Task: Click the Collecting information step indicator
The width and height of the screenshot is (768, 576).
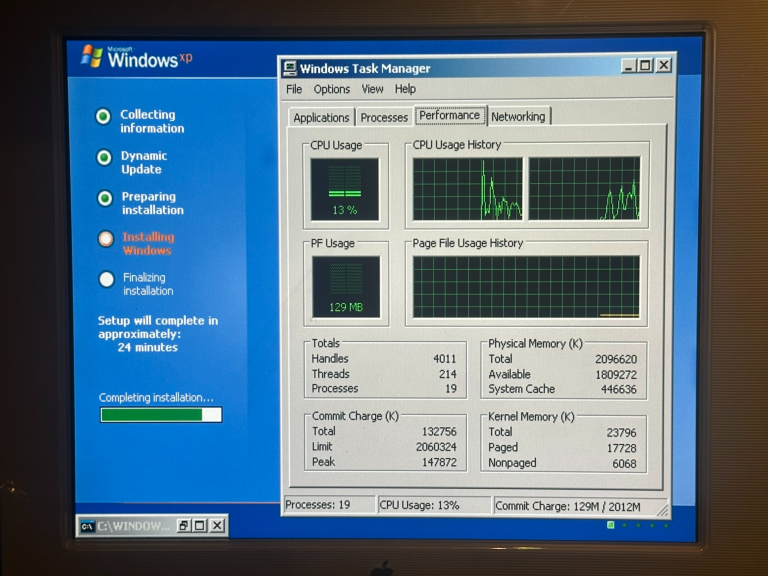Action: point(103,117)
